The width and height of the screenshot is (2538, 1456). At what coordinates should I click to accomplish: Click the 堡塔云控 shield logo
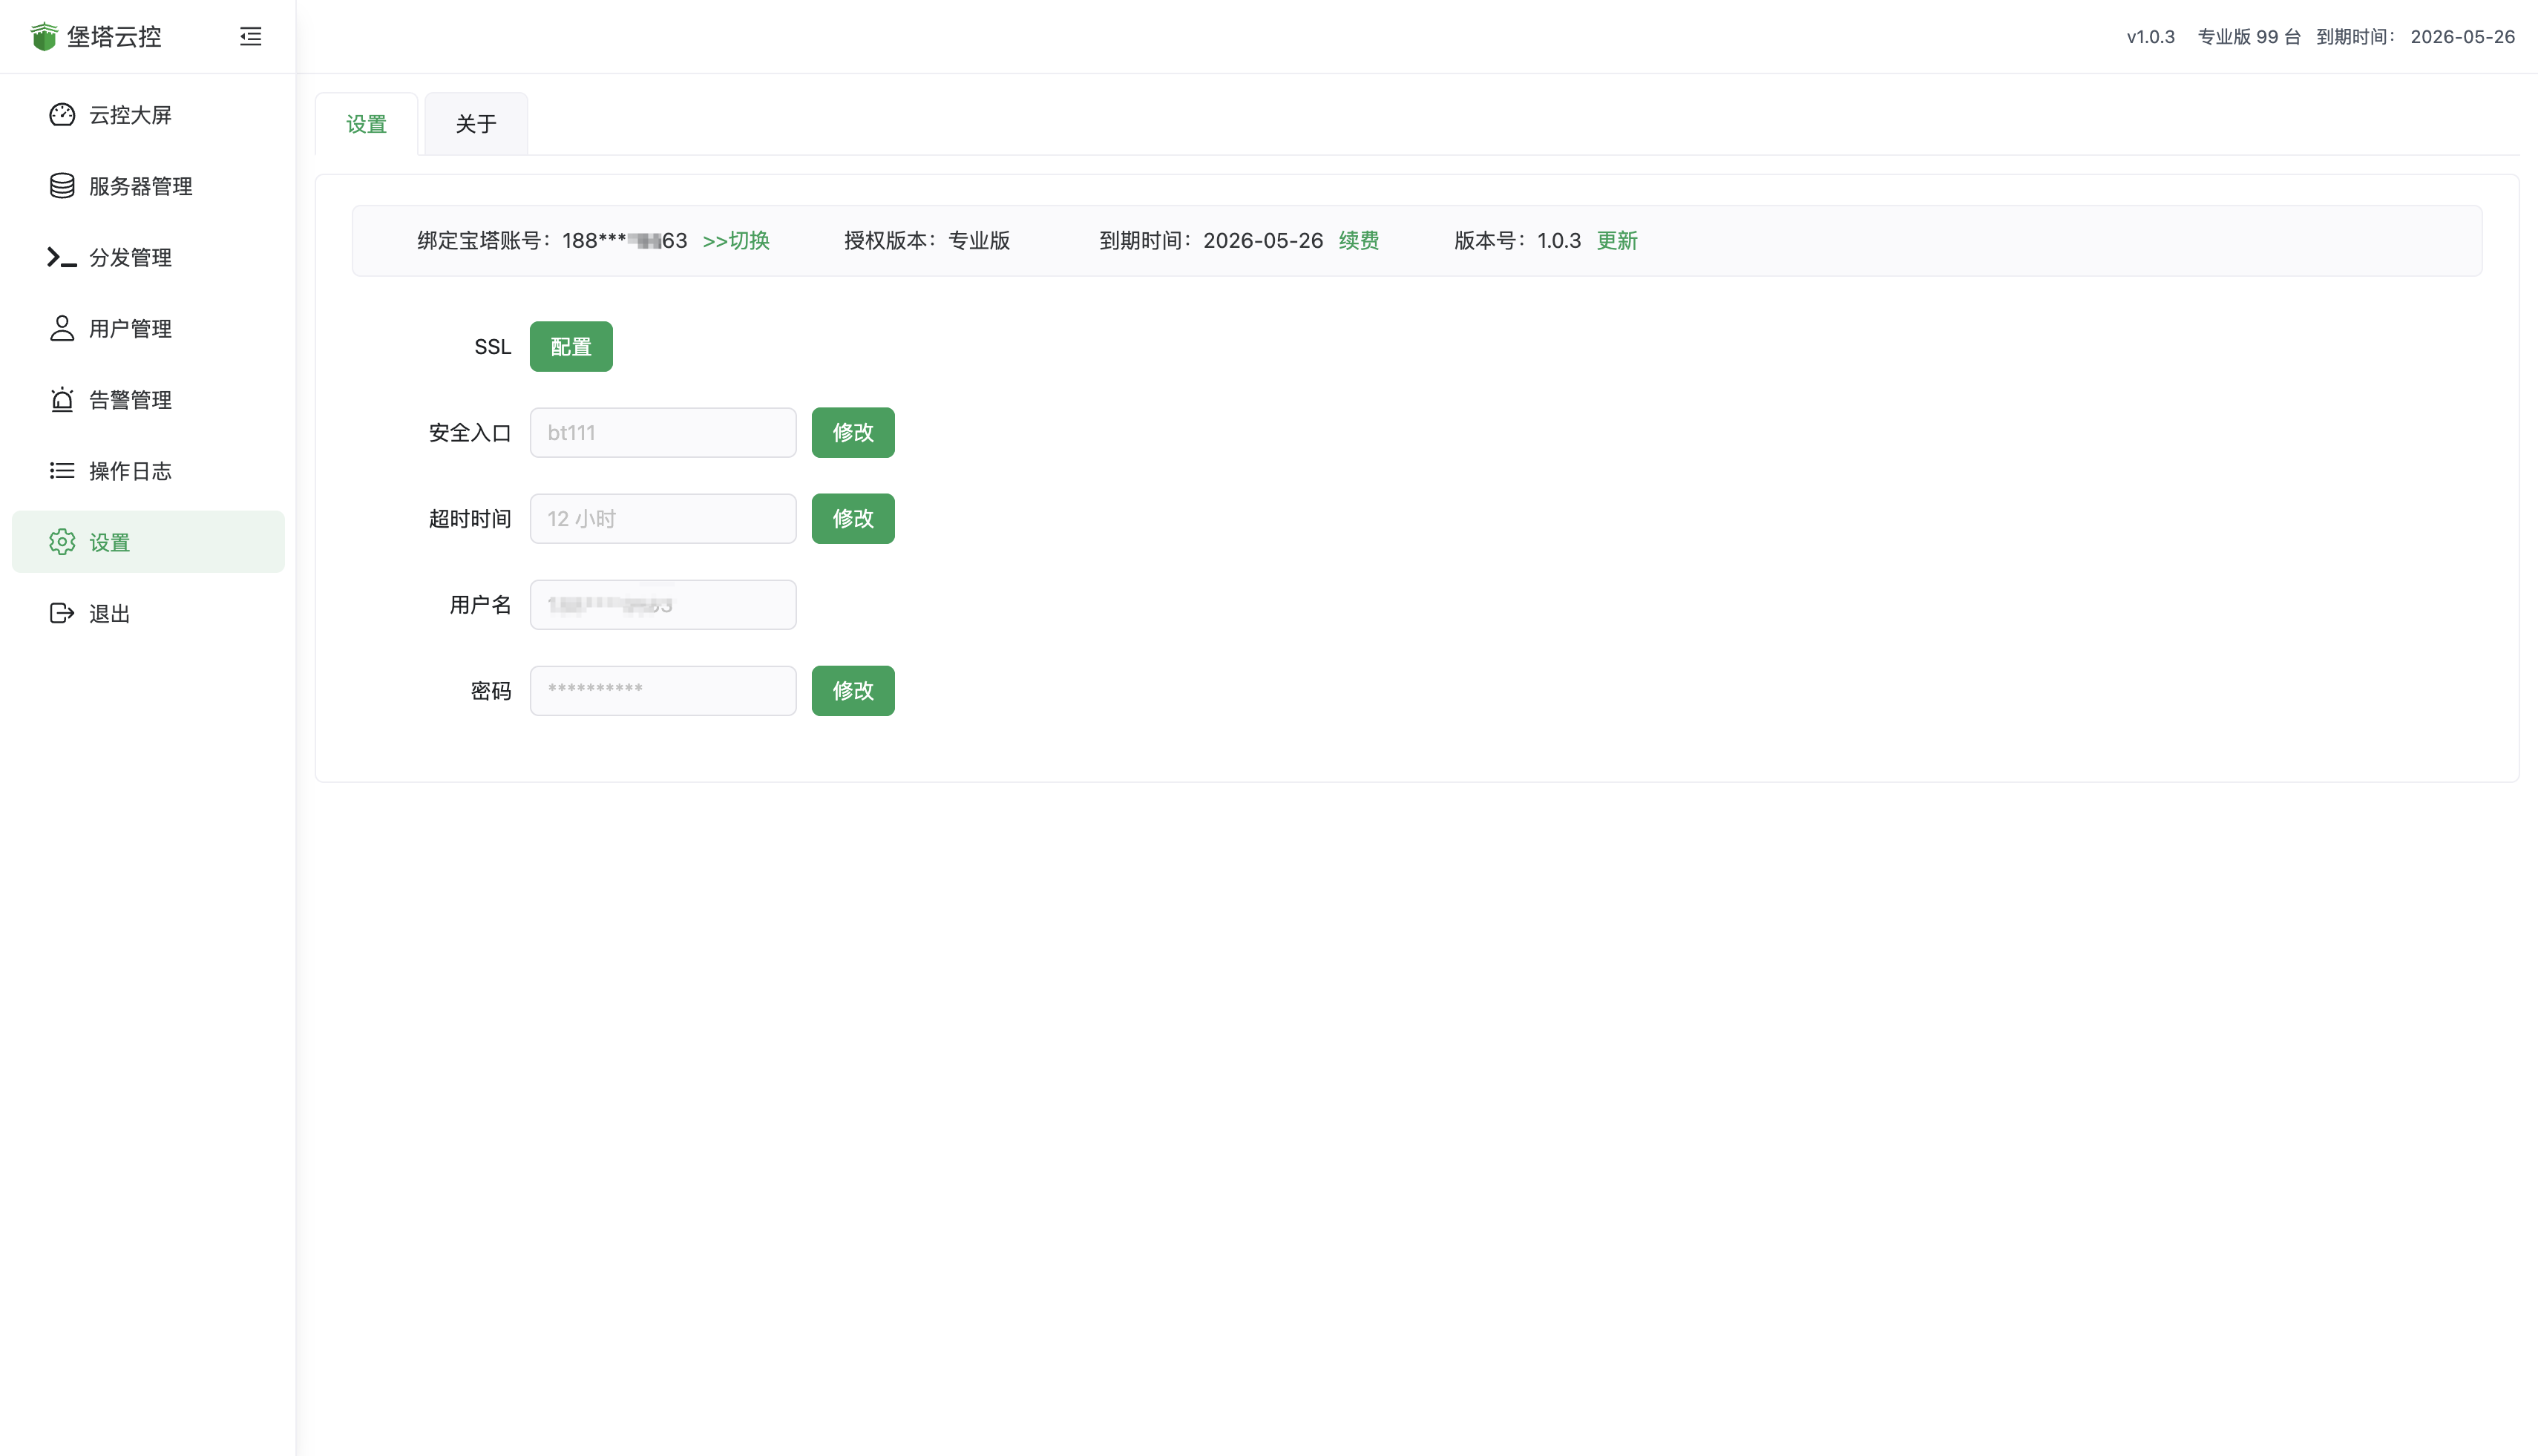point(44,37)
